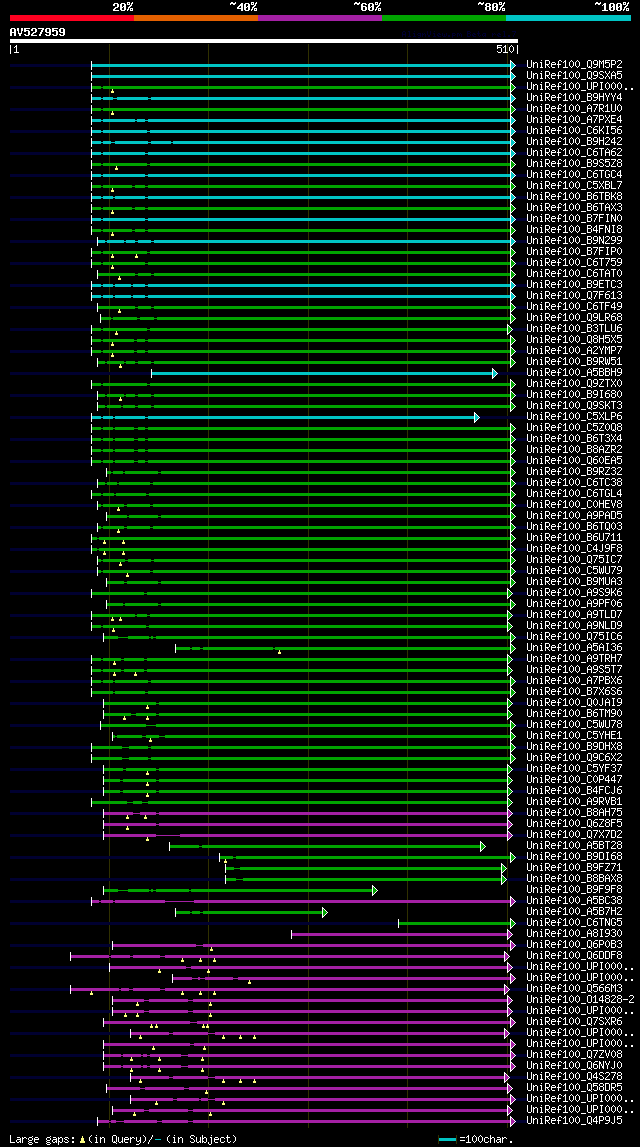
Task: Click the UniRef100_C5YHE1 label
Action: pos(574,736)
